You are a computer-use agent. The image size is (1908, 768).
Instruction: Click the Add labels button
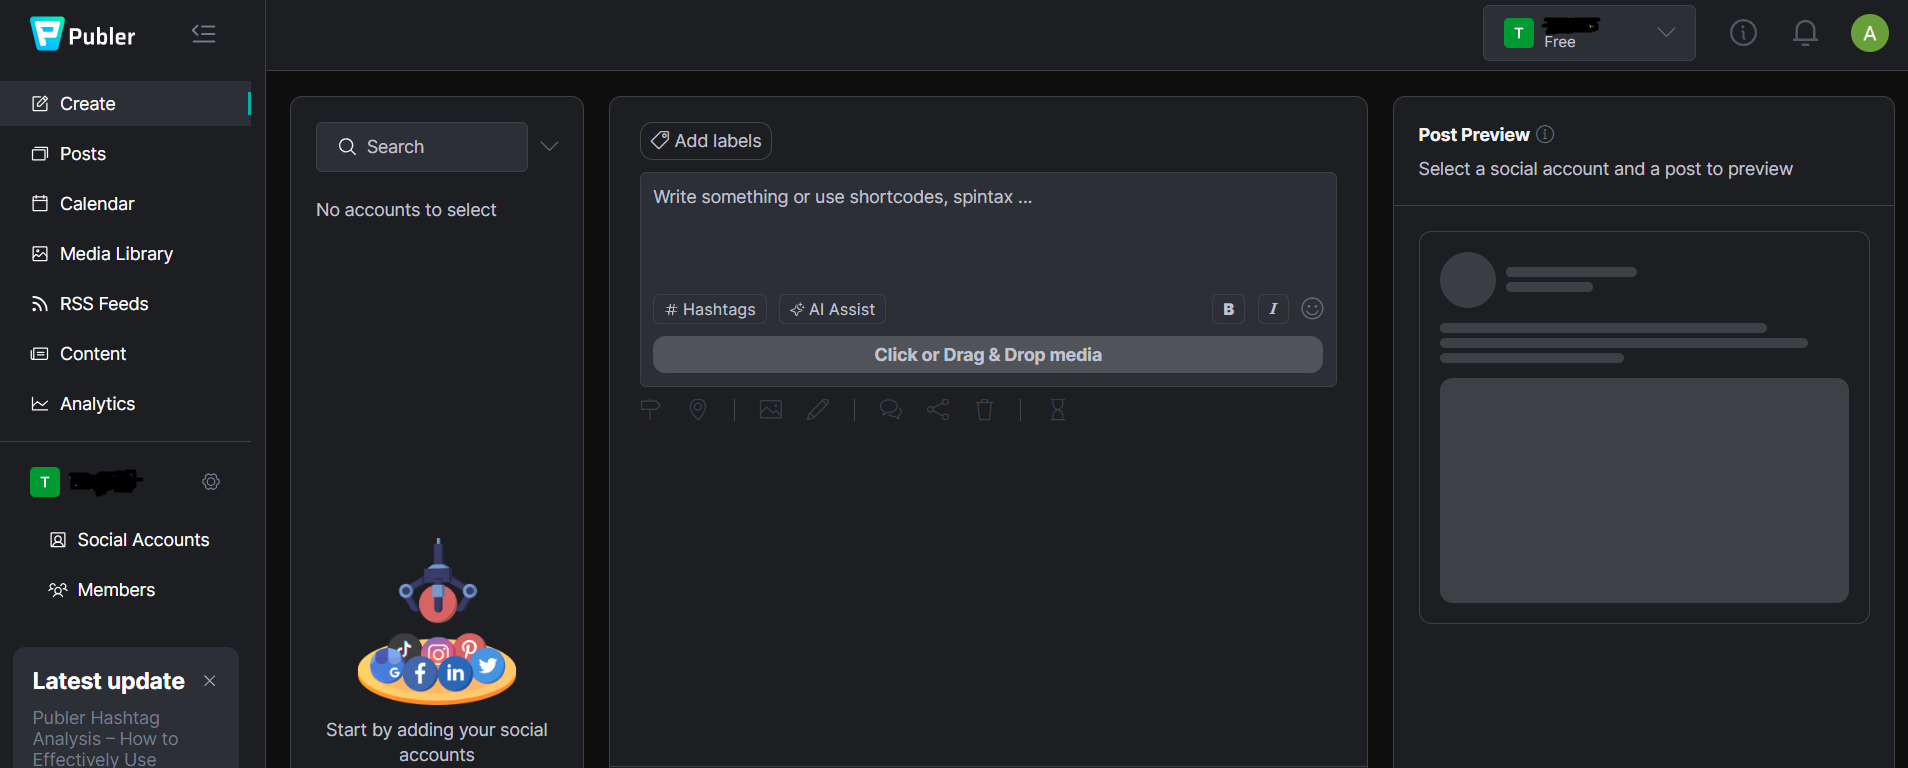pyautogui.click(x=706, y=141)
